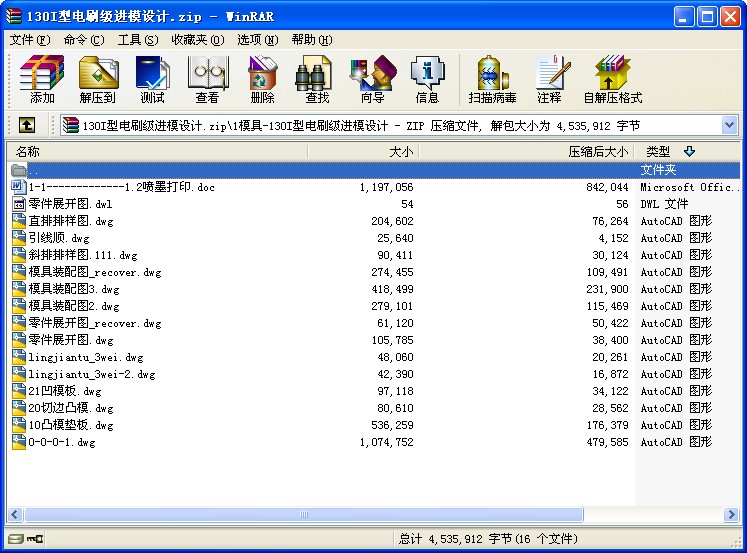Sort by the Type (类型) column header
This screenshot has width=747, height=553.
(687, 152)
